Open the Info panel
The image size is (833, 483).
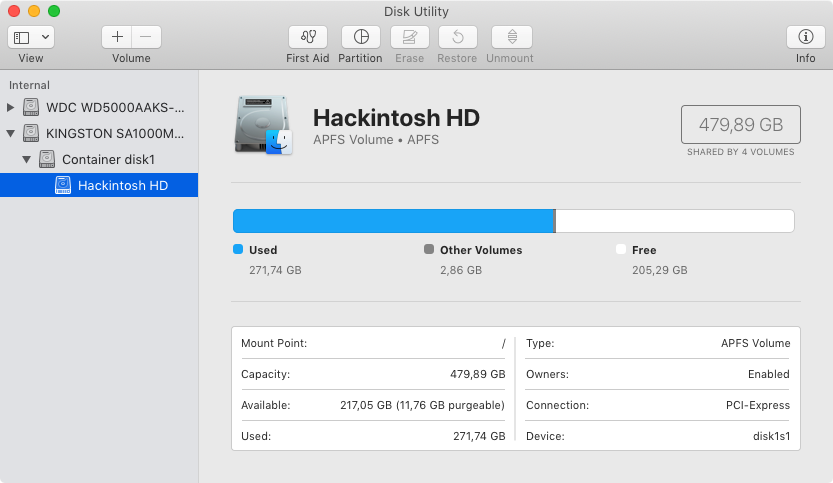click(805, 37)
